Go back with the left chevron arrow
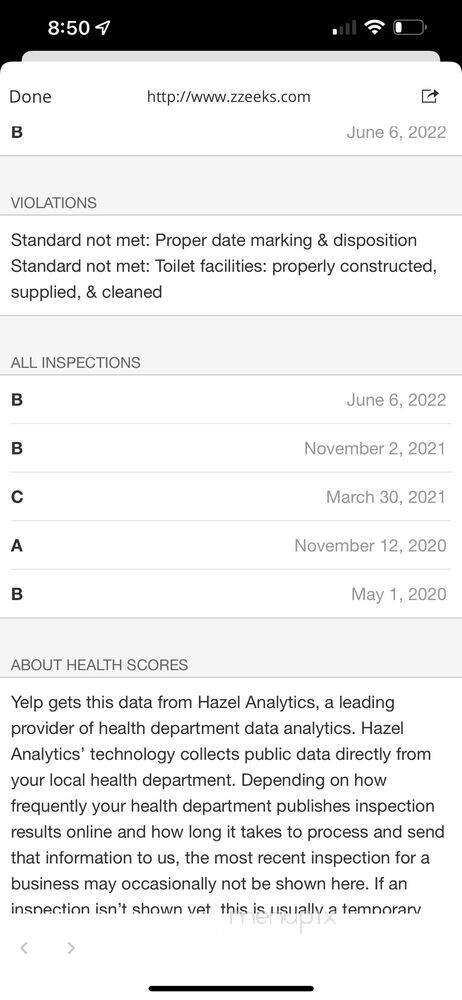This screenshot has height=1000, width=462. (24, 948)
